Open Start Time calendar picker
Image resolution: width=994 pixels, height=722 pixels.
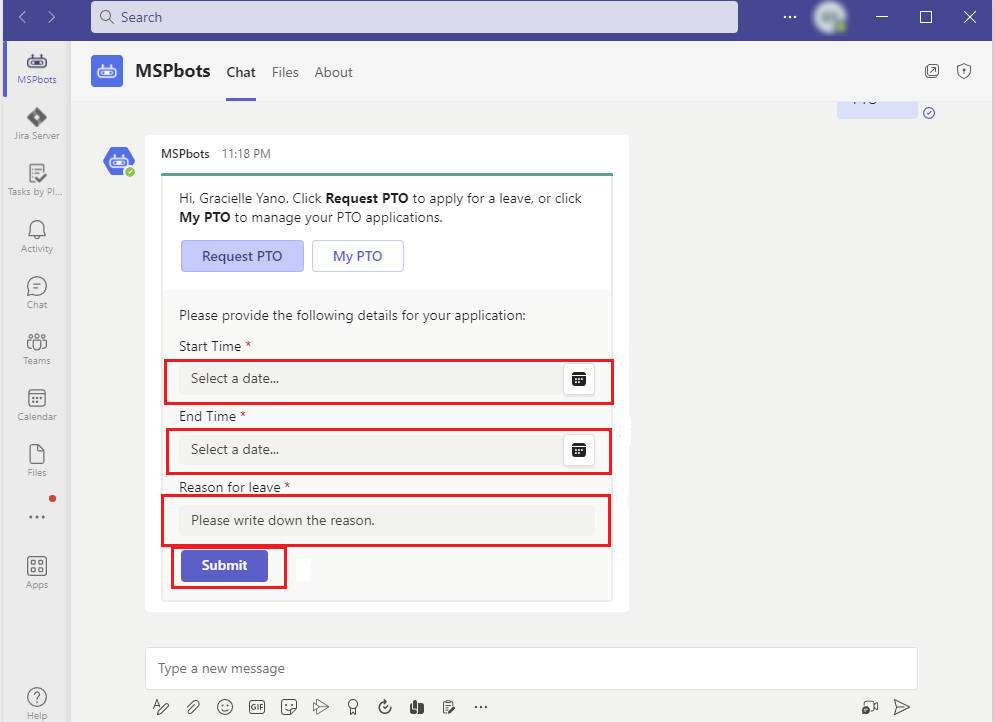[578, 379]
